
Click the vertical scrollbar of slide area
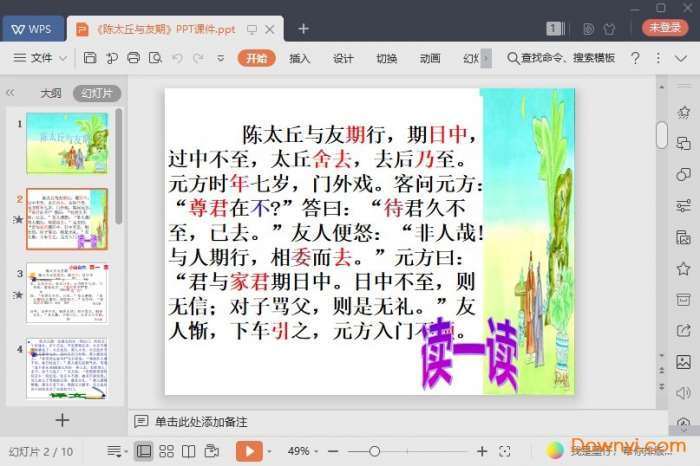click(x=662, y=135)
